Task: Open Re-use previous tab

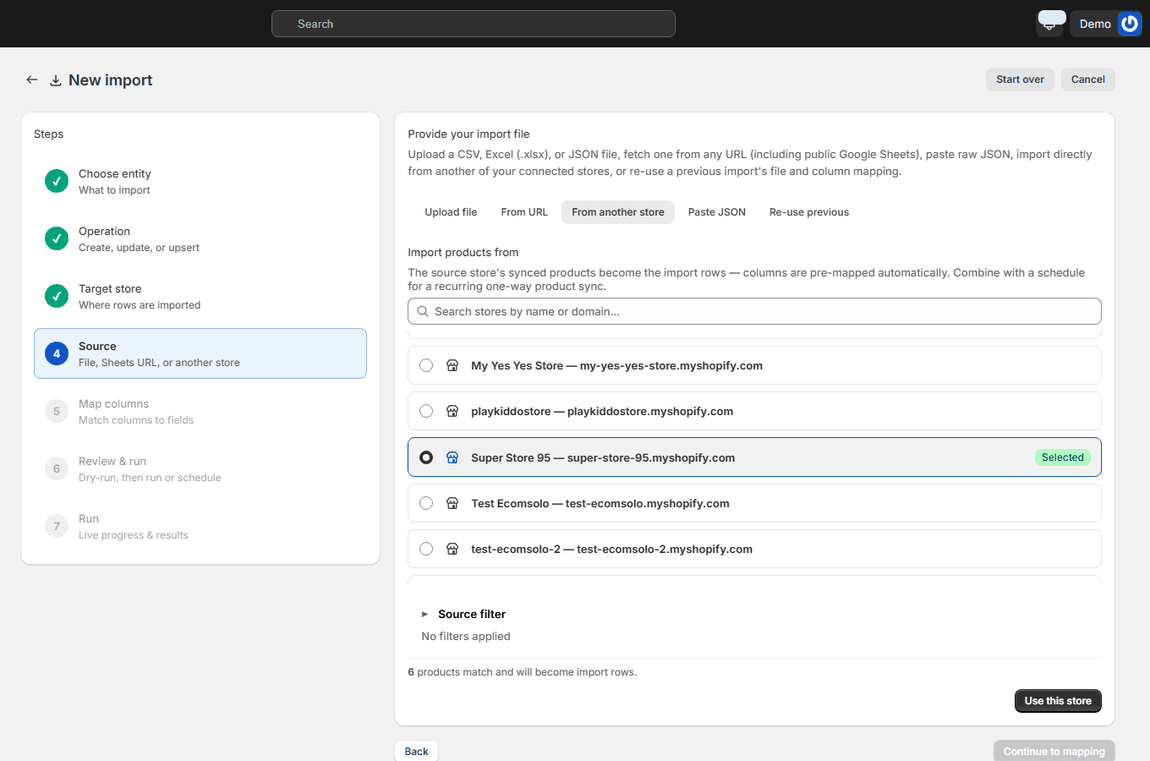Action: click(809, 212)
